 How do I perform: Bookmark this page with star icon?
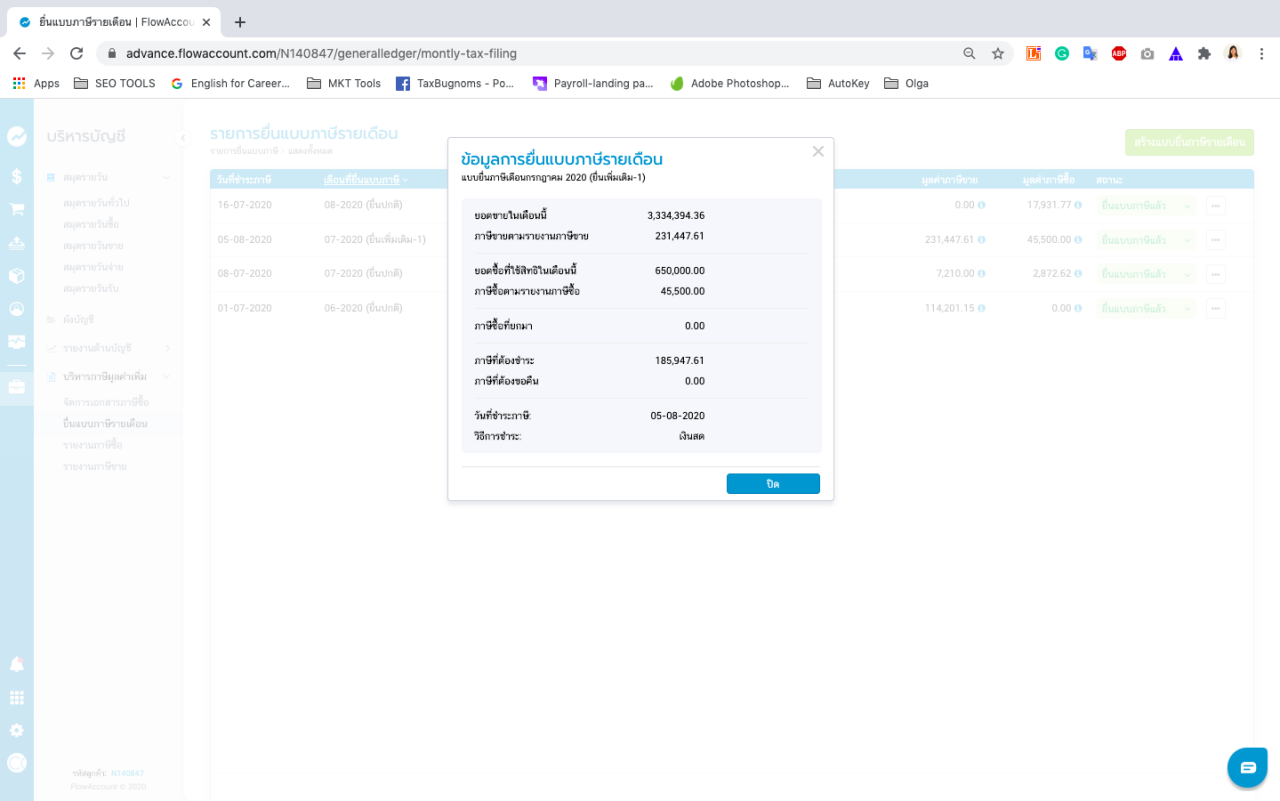click(997, 54)
